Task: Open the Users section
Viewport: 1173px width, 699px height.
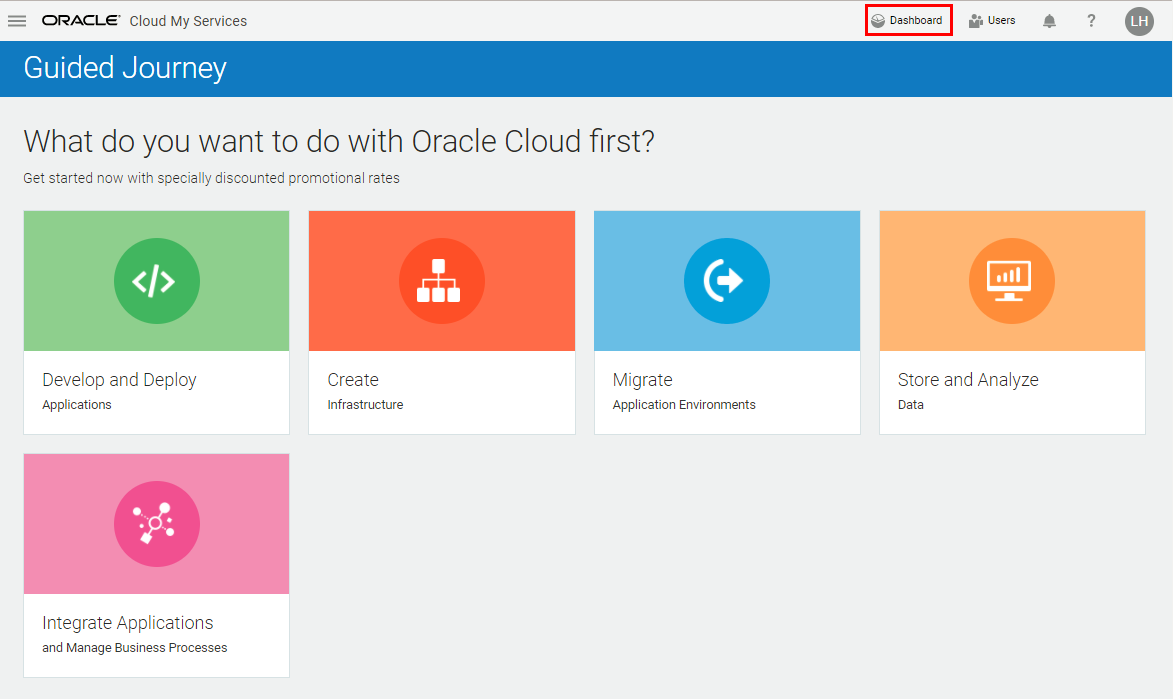Action: point(991,20)
